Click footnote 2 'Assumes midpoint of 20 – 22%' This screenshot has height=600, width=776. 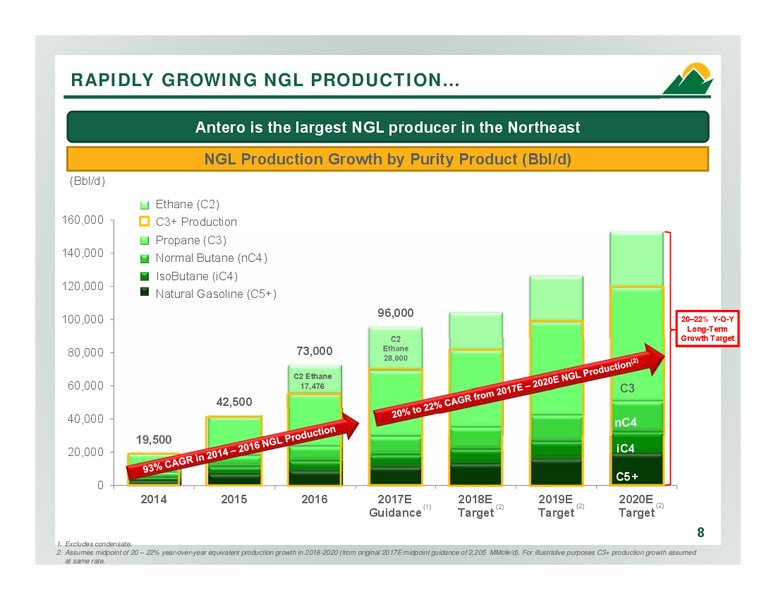[x=376, y=556]
